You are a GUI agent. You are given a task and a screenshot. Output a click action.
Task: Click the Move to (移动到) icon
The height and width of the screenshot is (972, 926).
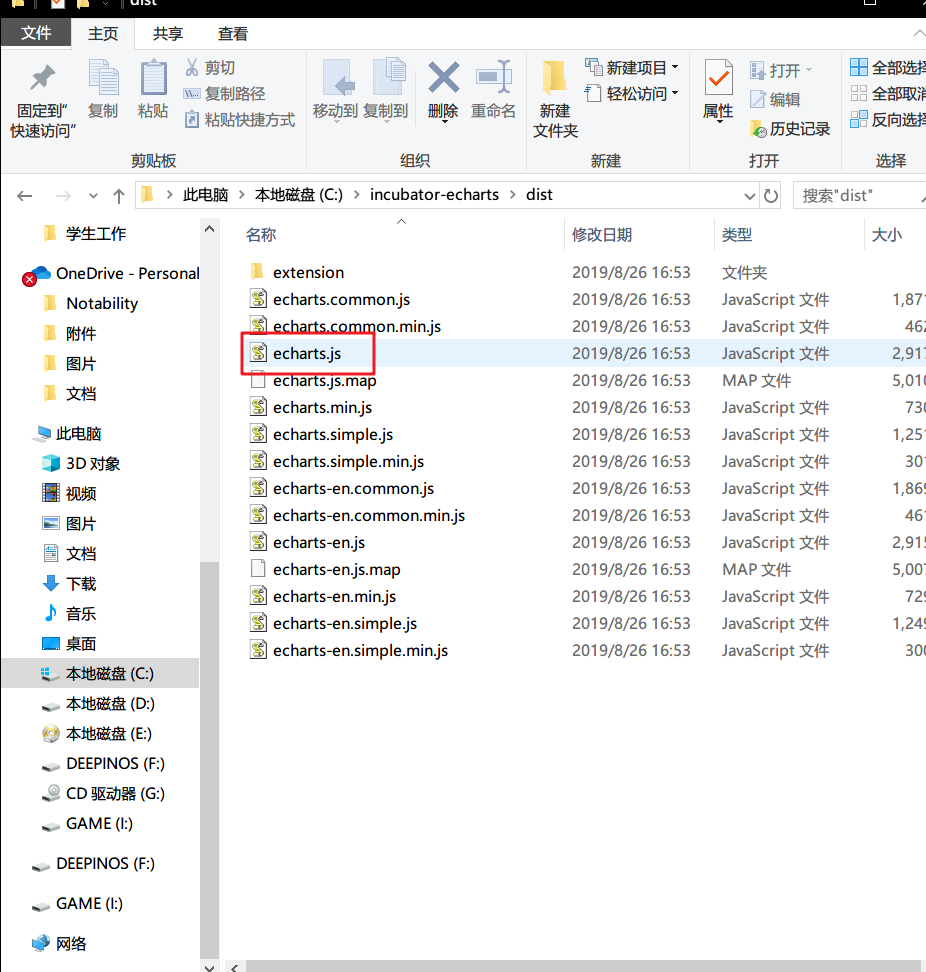[x=338, y=77]
